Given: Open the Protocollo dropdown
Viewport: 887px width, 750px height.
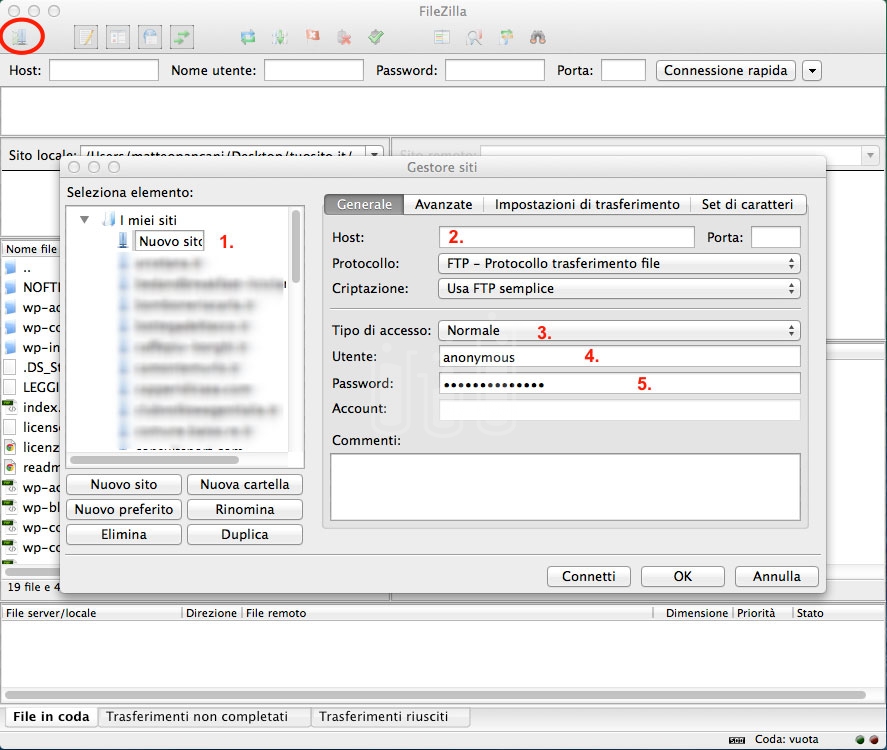Looking at the screenshot, I should click(x=619, y=264).
